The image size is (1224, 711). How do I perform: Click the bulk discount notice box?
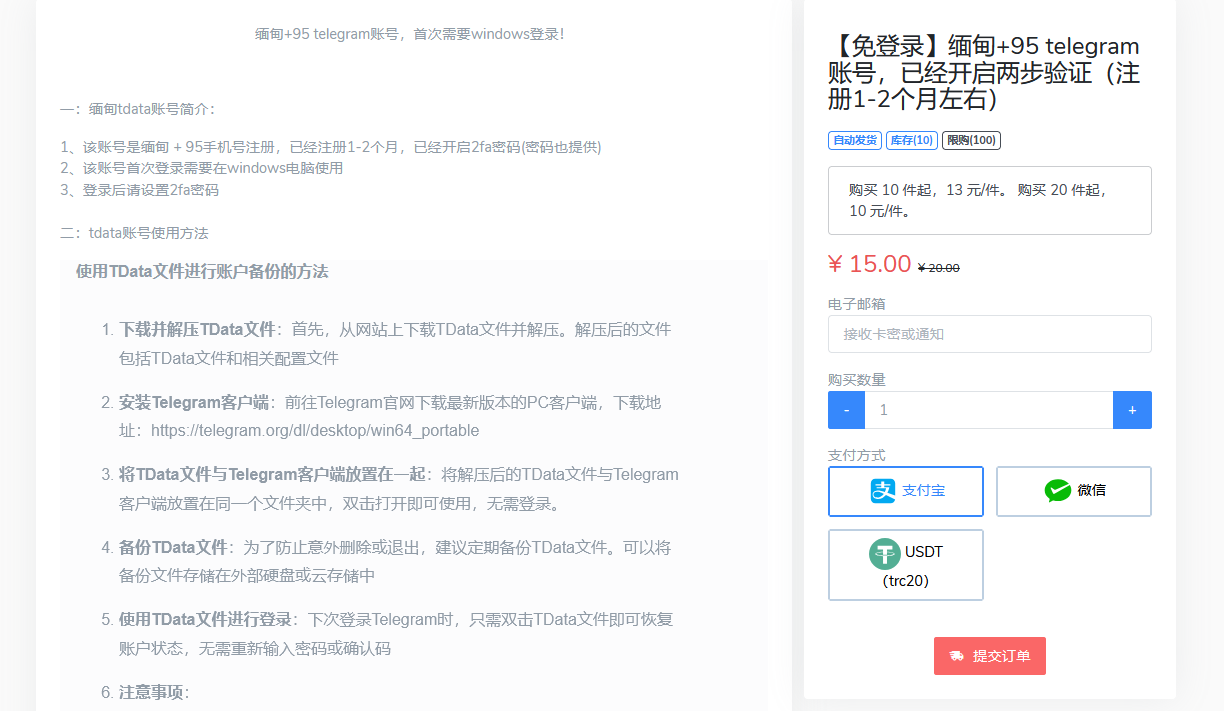[x=990, y=200]
